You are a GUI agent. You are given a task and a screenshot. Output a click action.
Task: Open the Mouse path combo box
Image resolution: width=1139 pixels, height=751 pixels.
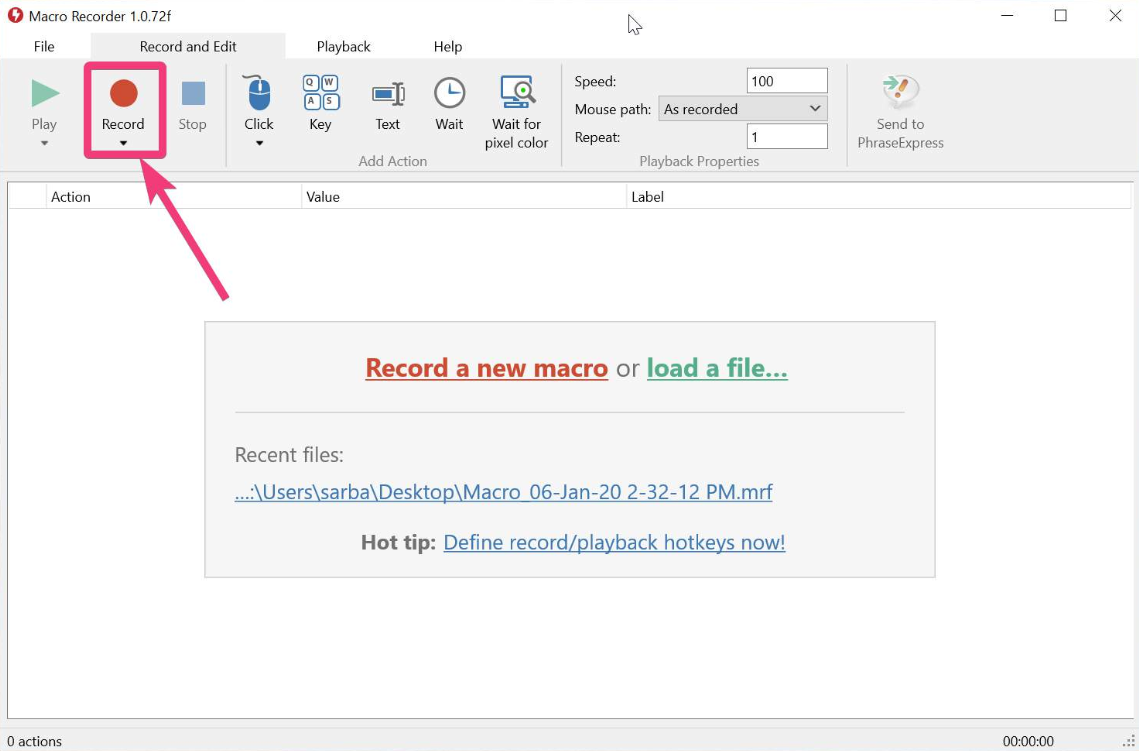point(742,109)
